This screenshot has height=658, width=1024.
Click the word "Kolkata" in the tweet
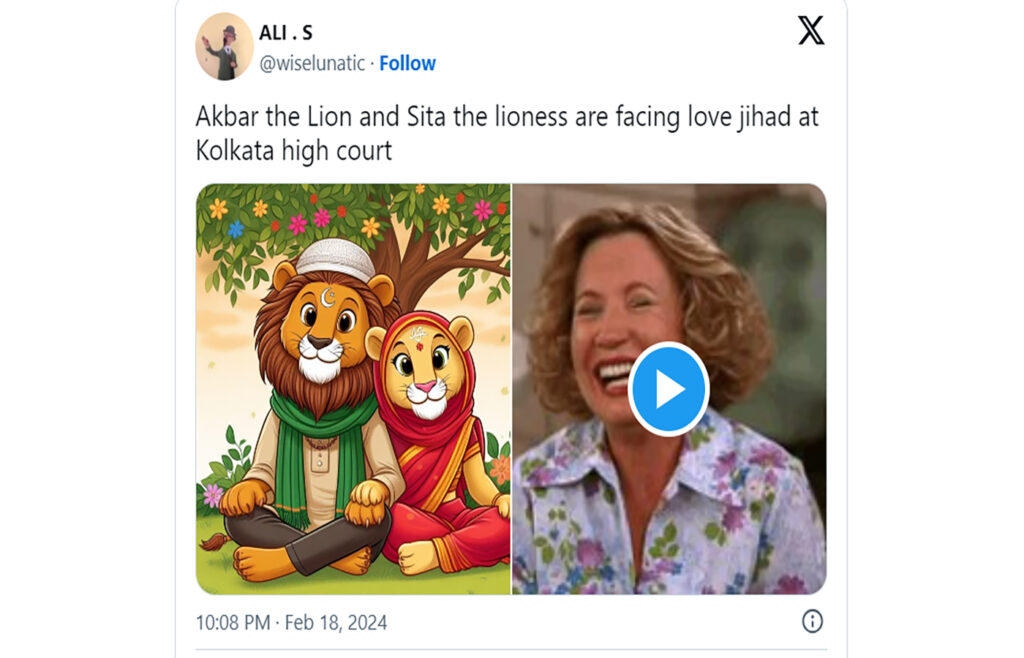[x=238, y=152]
